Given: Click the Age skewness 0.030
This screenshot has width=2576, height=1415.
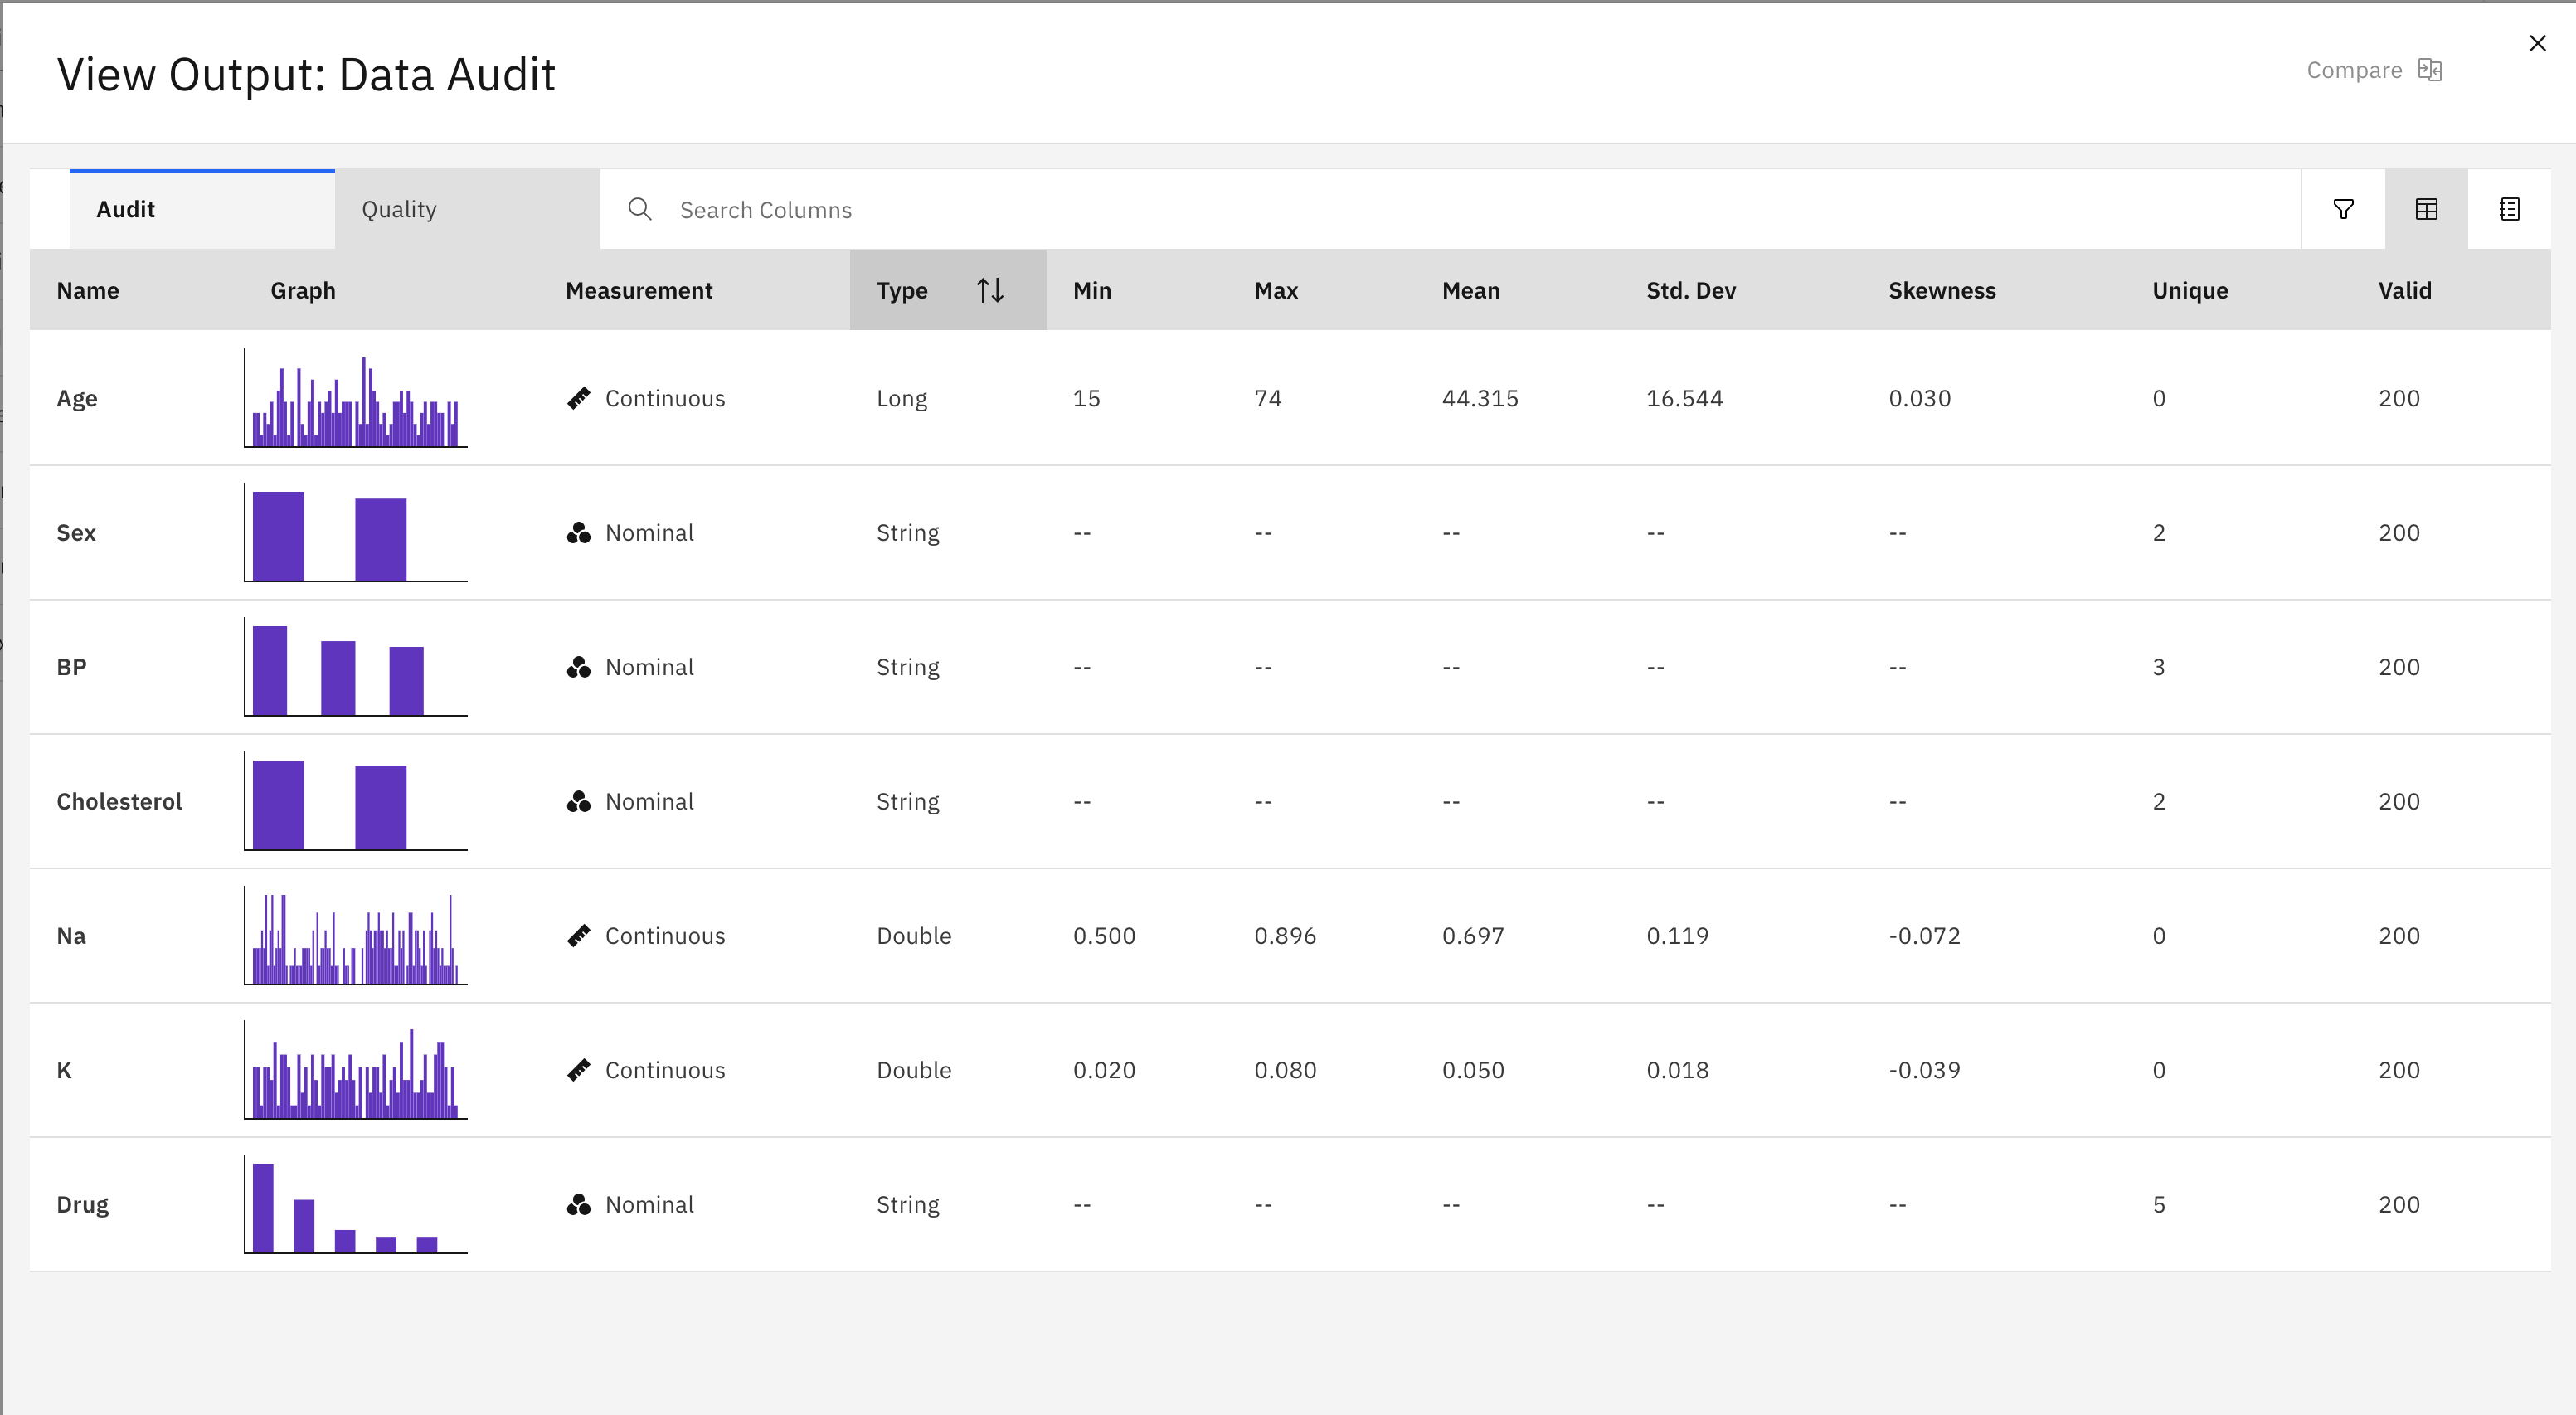Looking at the screenshot, I should [1920, 398].
